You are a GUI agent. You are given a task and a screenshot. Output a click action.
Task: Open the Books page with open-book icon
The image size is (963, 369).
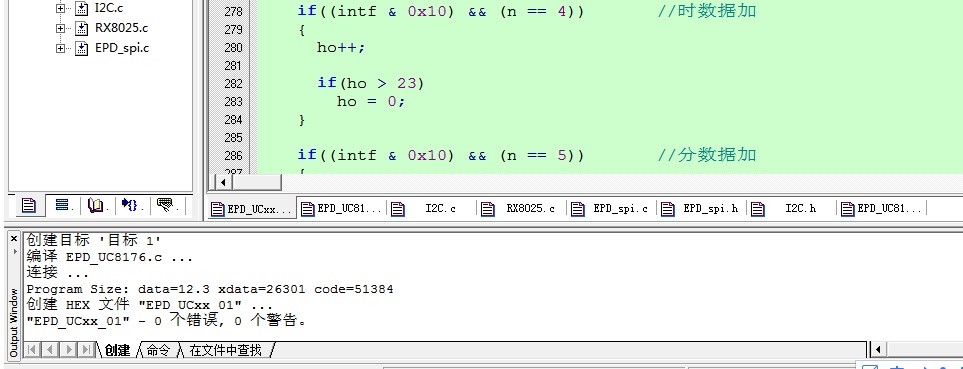(96, 205)
